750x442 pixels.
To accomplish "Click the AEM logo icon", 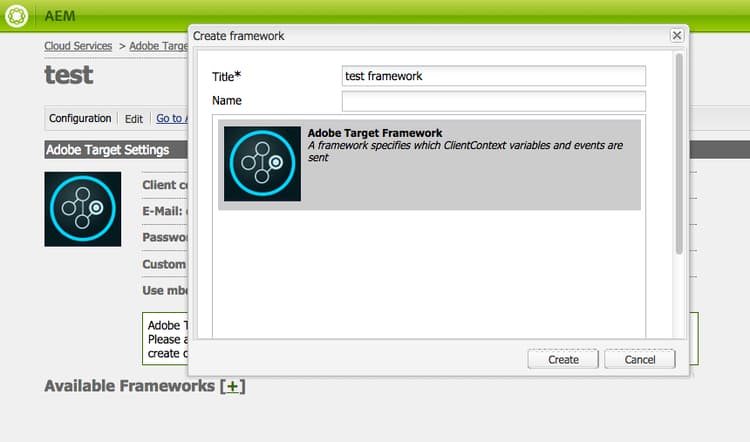I will [16, 16].
